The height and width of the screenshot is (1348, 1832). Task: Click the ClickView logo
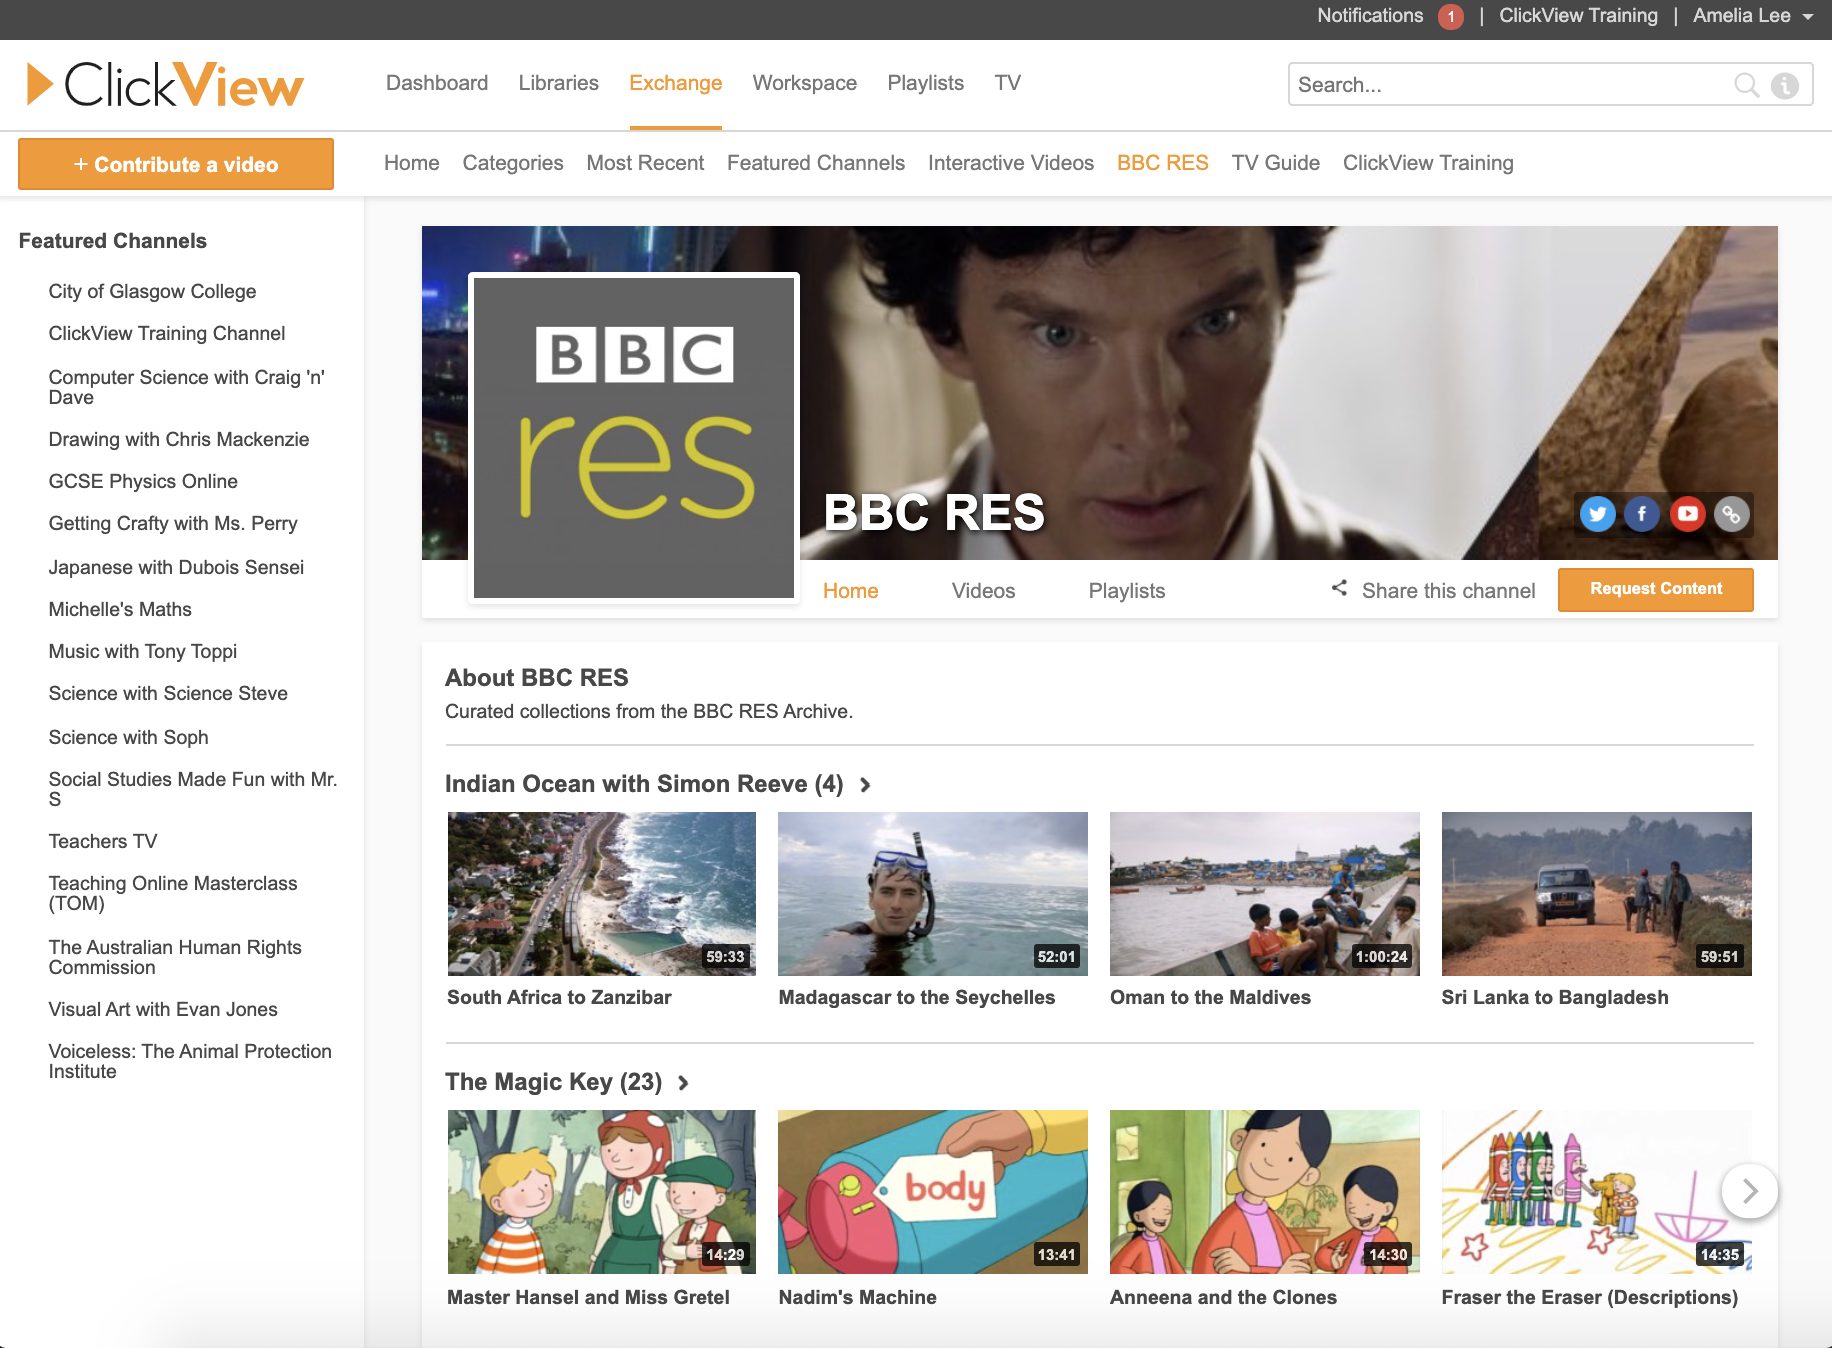pyautogui.click(x=165, y=84)
